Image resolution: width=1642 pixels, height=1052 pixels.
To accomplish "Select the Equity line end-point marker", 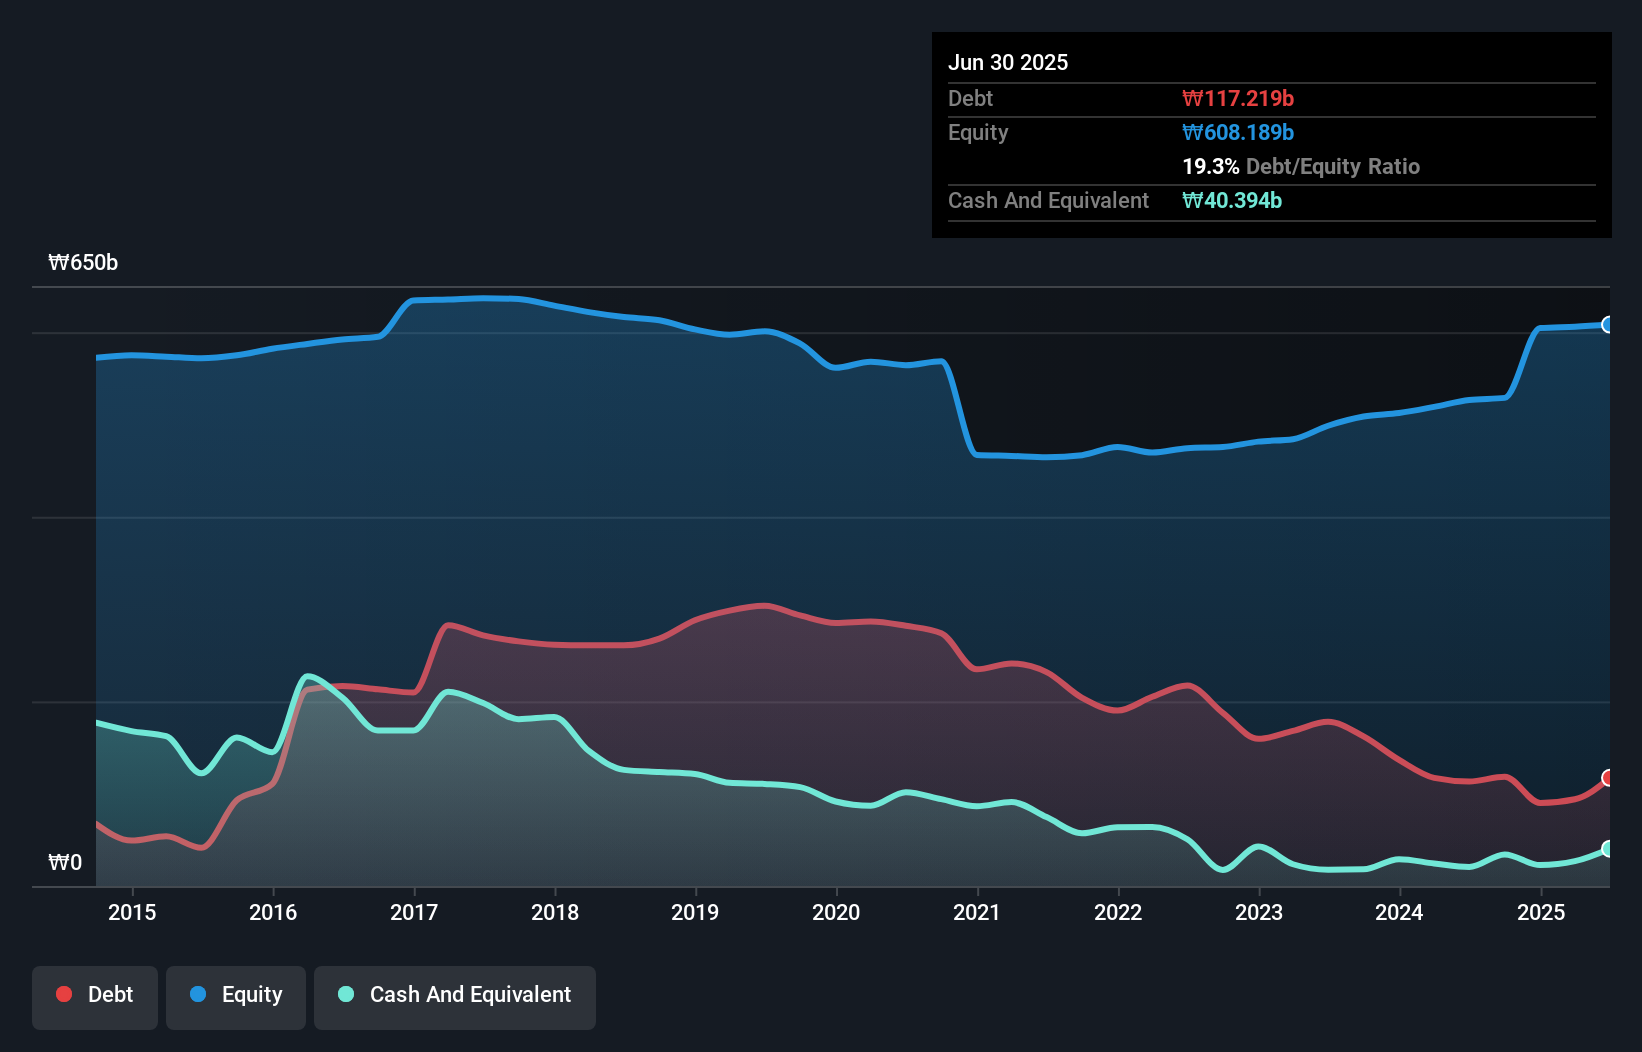I will coord(1608,325).
